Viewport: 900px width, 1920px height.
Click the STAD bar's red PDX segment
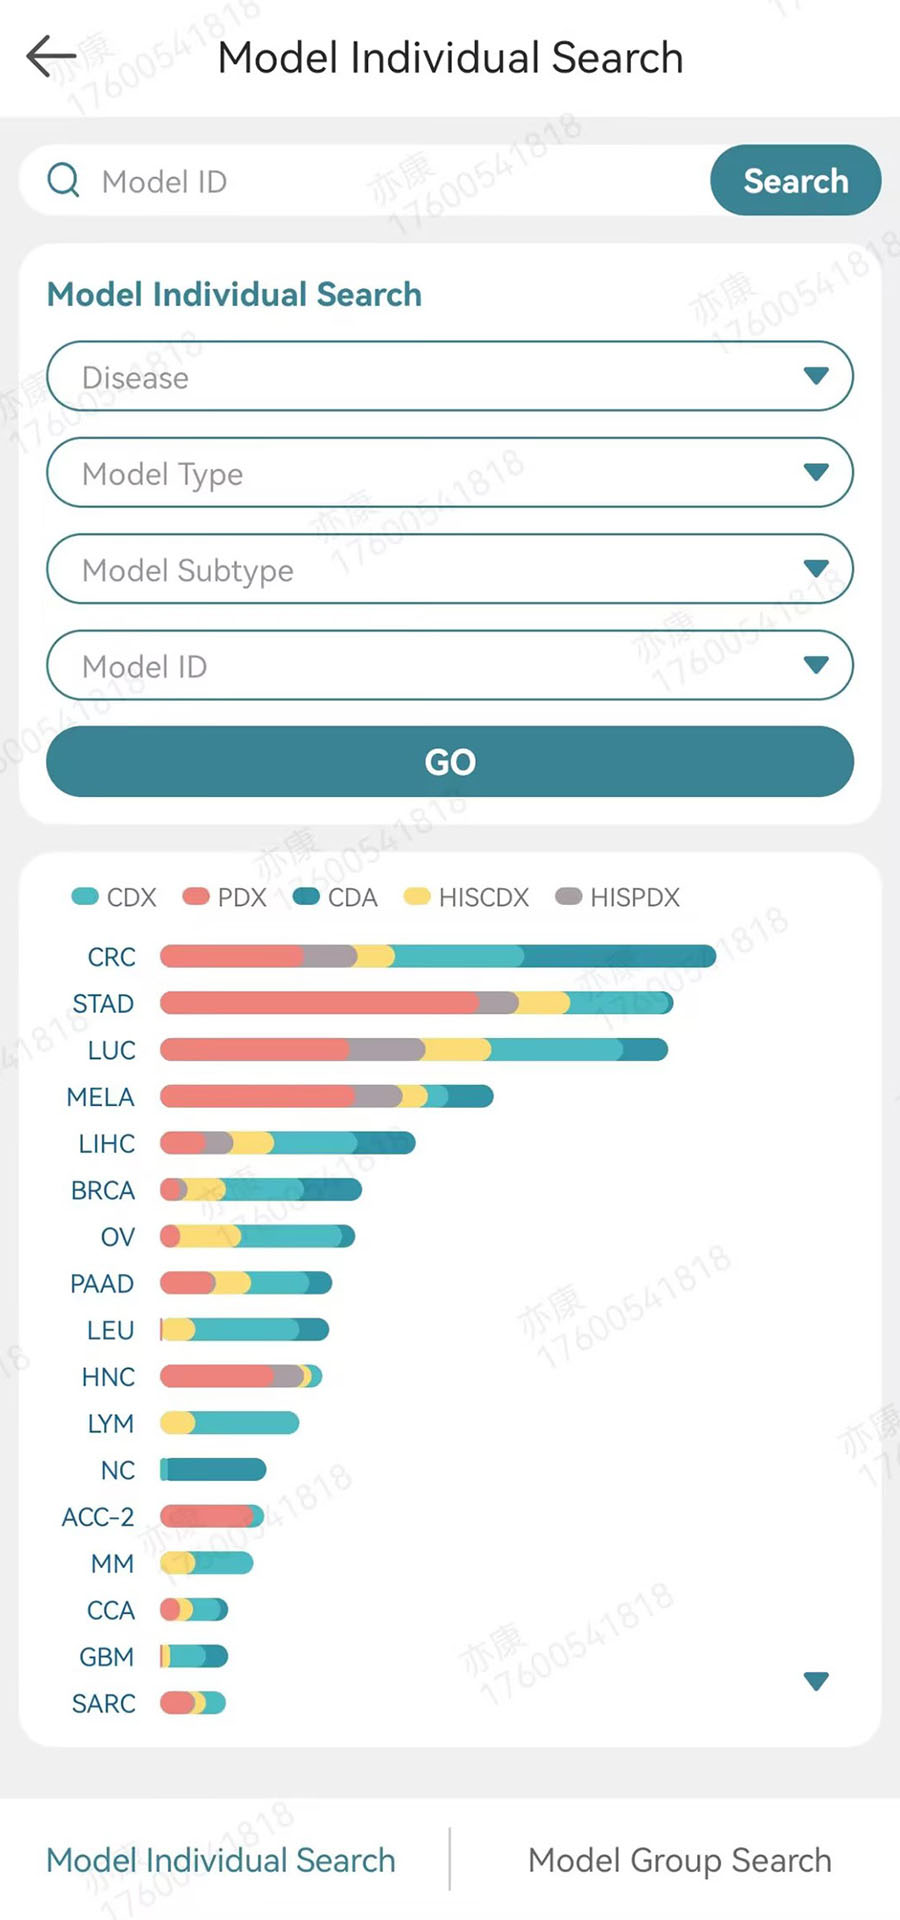318,1003
